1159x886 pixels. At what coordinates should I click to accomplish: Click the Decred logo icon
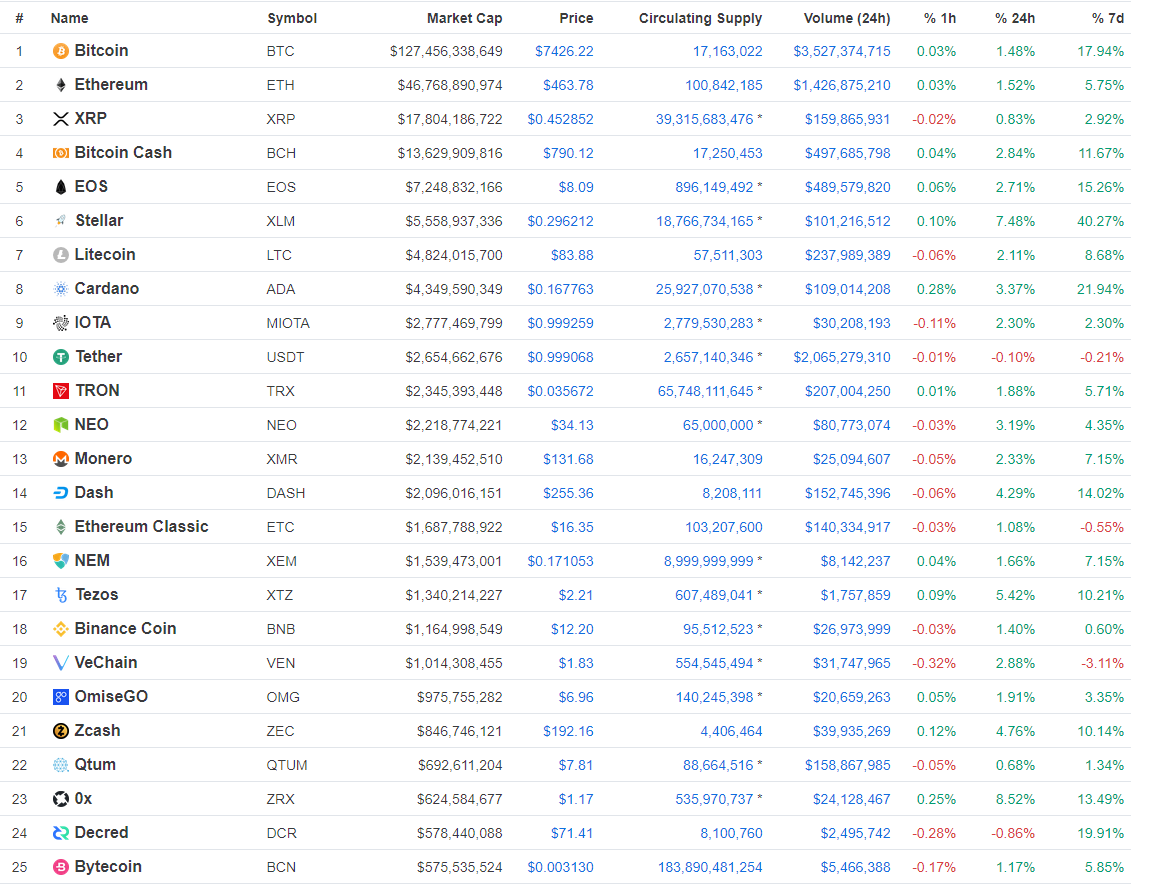click(x=61, y=833)
